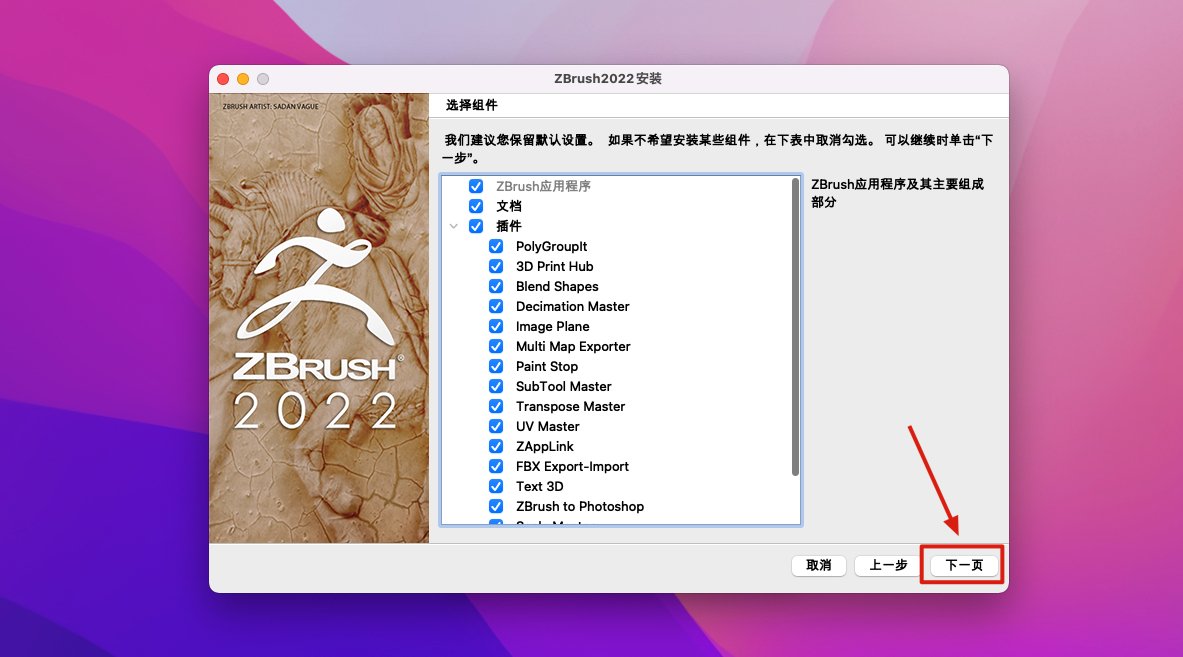Click the ZBrush 2022 artwork banner
Viewport: 1183px width, 657px height.
pos(319,319)
